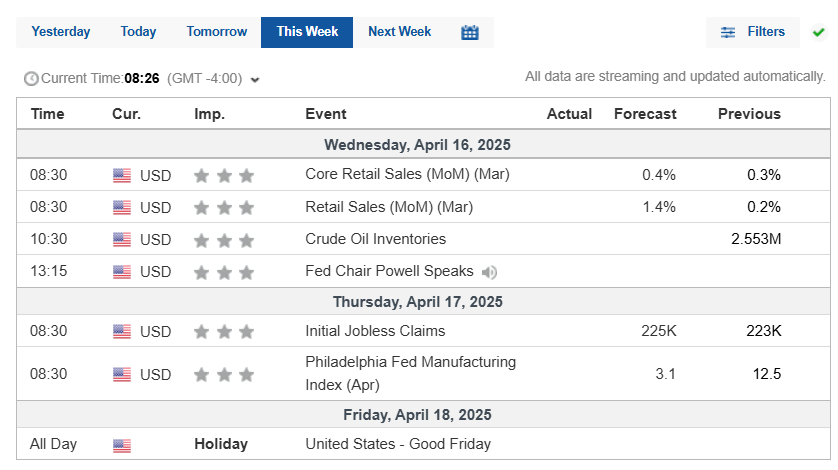Switch to the Yesterday tab
This screenshot has width=838, height=470.
point(61,32)
